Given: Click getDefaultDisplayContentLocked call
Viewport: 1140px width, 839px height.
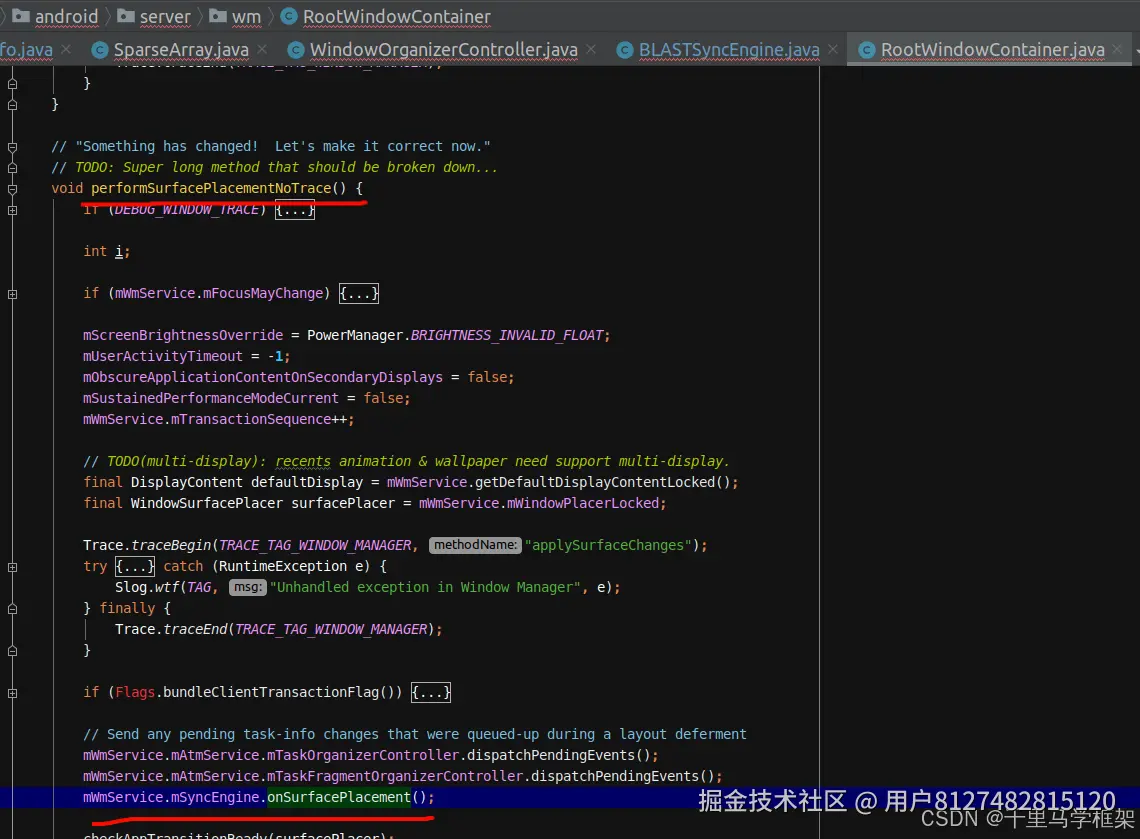Looking at the screenshot, I should [595, 482].
